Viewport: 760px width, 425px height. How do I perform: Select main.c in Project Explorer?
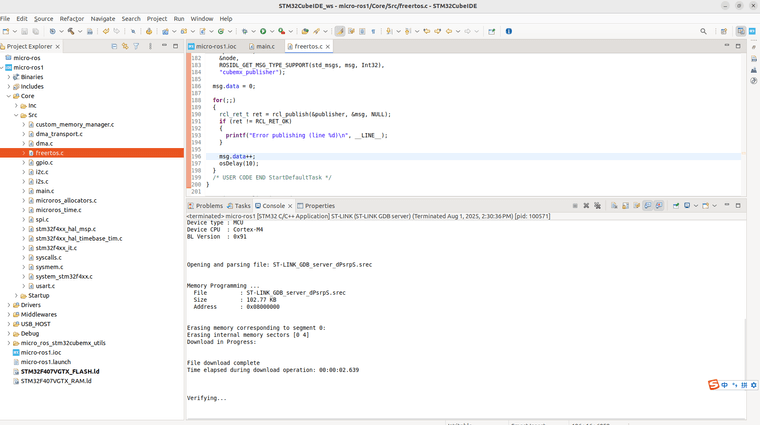(45, 191)
